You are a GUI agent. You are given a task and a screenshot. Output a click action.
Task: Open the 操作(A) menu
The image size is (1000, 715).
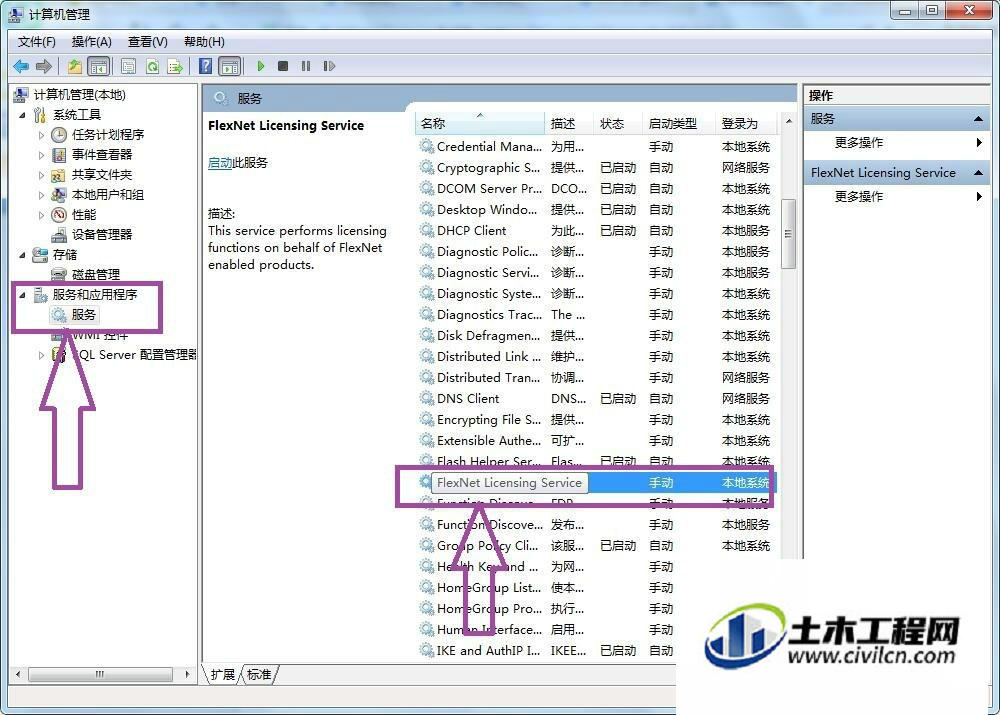(x=91, y=42)
